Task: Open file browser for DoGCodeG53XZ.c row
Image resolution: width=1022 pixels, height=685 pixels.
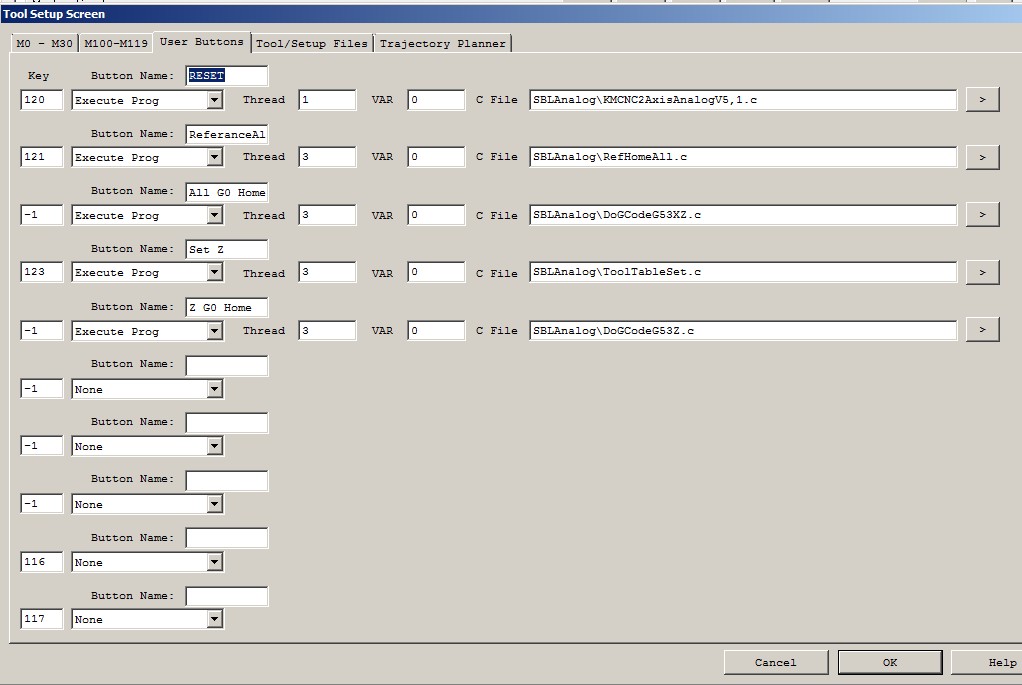Action: click(982, 215)
